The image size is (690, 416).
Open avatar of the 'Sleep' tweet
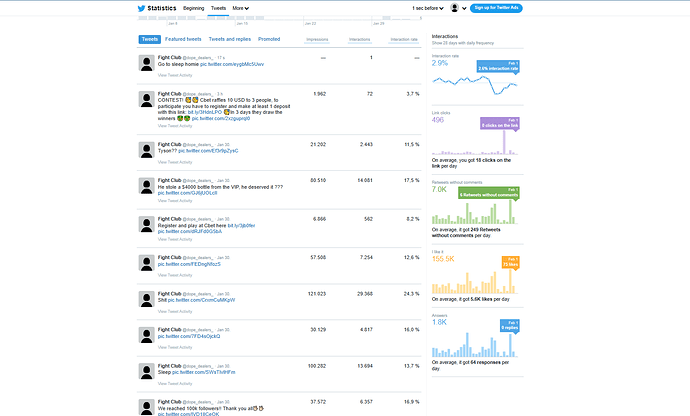147,372
